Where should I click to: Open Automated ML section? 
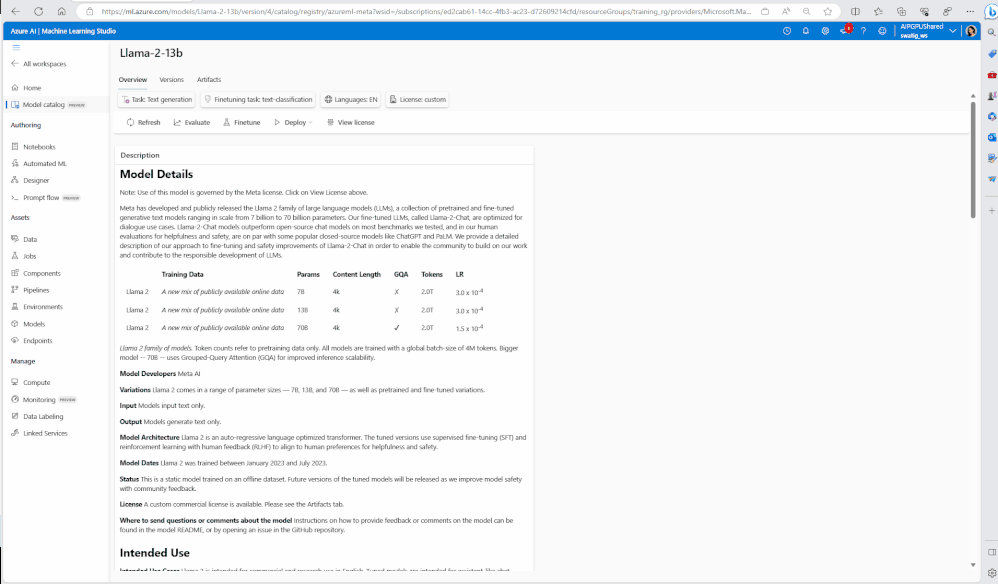(x=39, y=163)
